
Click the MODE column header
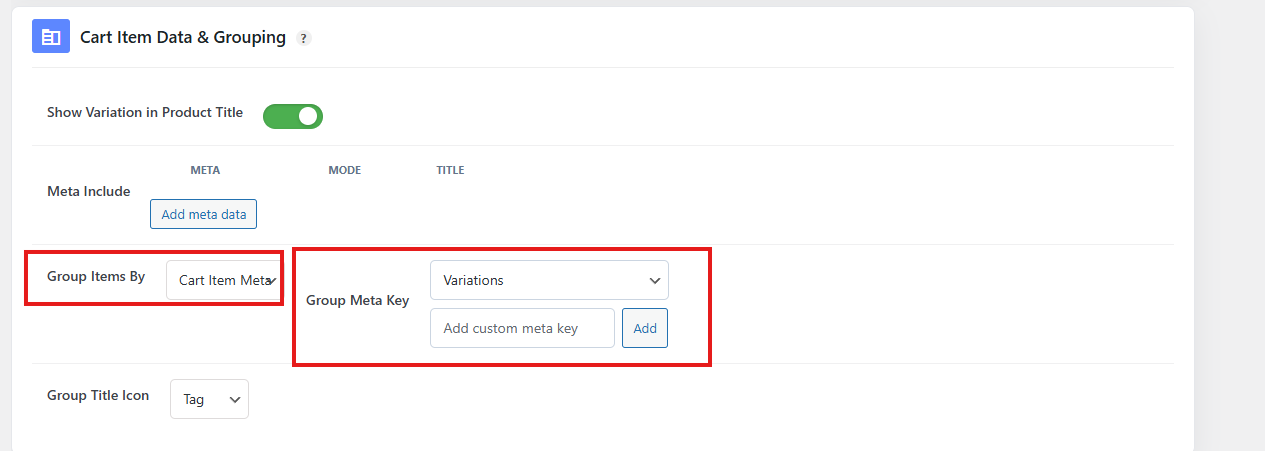point(345,170)
